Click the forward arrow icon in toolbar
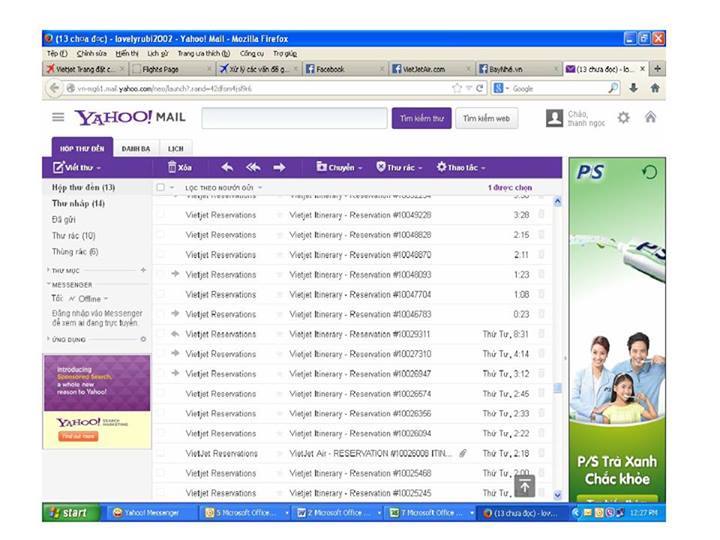 tap(279, 167)
